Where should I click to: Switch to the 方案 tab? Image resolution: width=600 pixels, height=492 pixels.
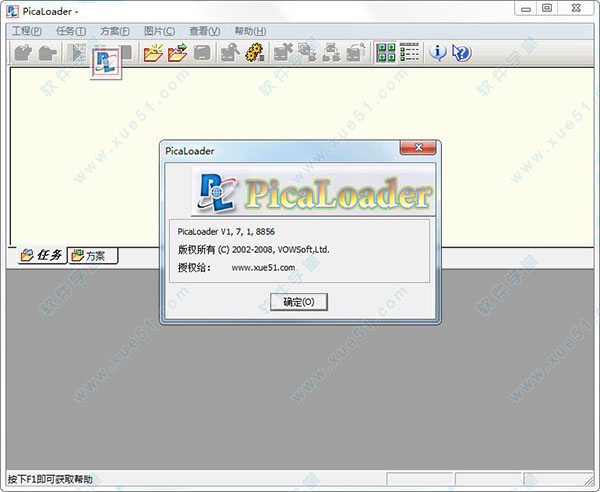pos(93,256)
